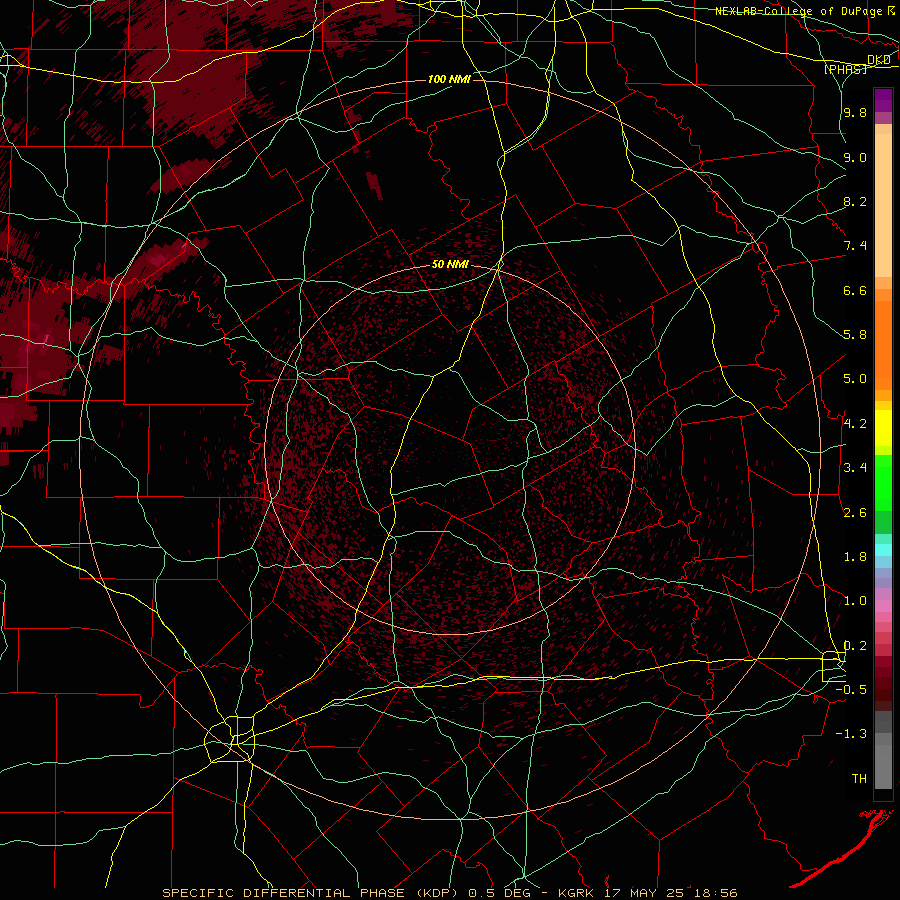The image size is (900, 900).
Task: Click the 5.0 value on color scale
Action: tap(855, 379)
